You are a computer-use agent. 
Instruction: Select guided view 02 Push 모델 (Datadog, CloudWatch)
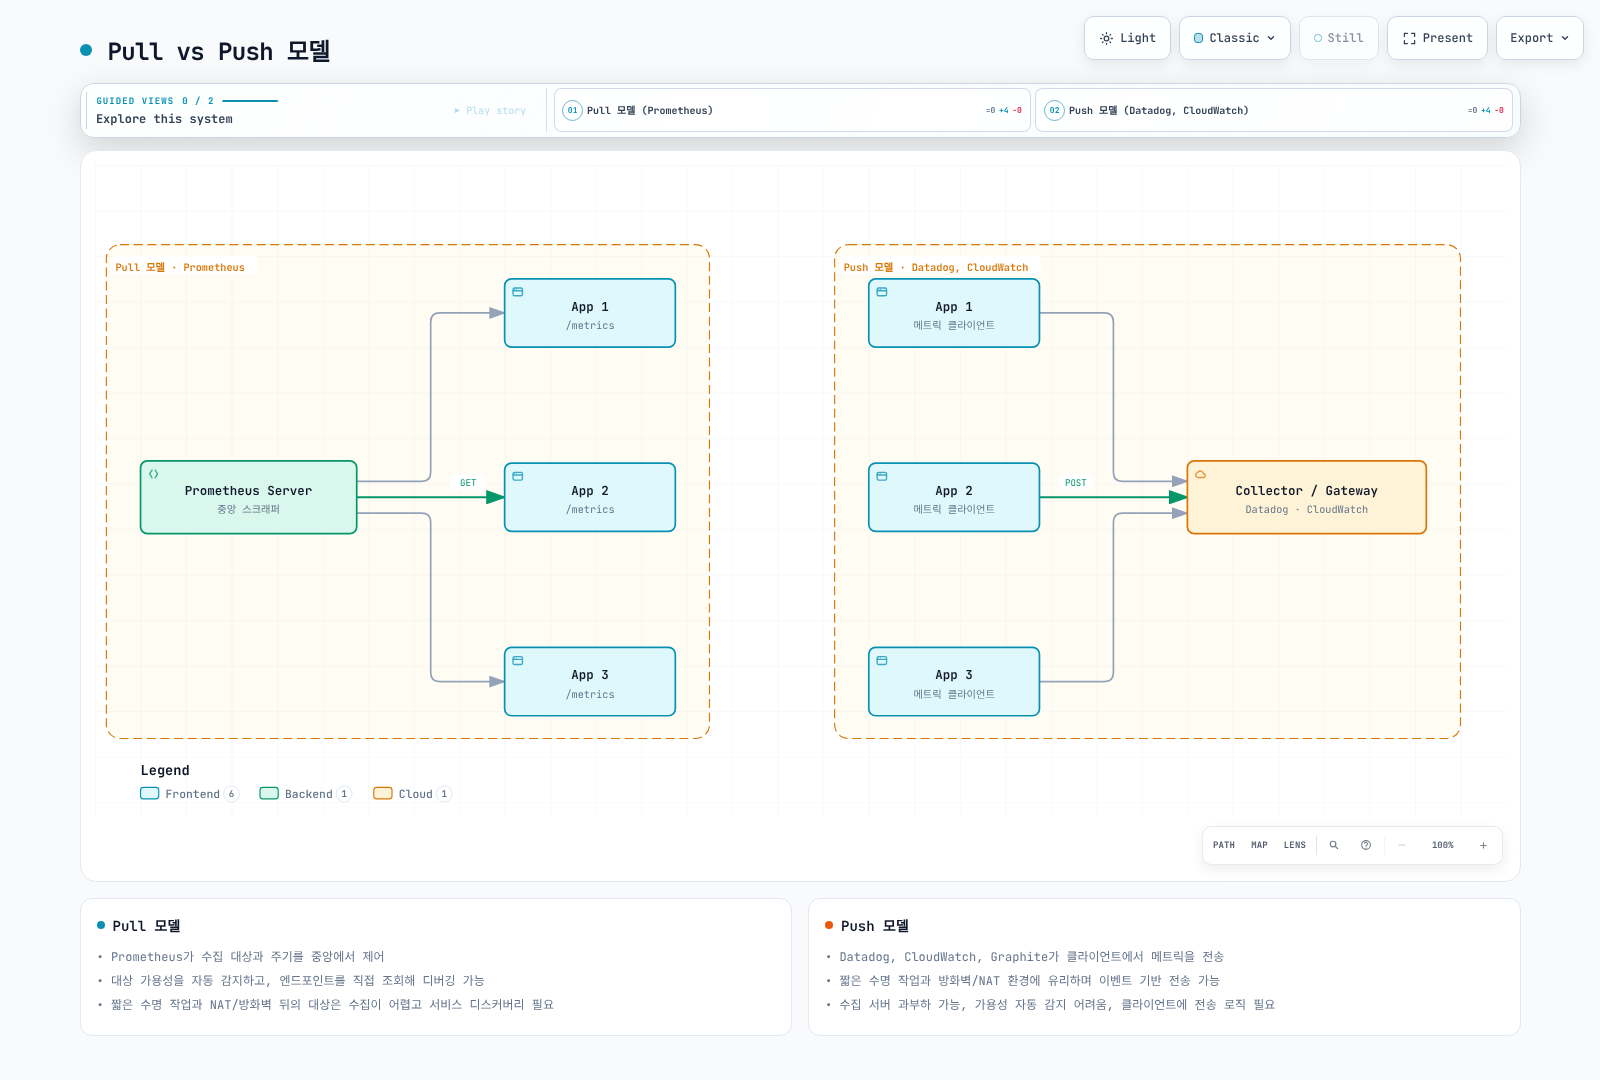[x=1274, y=110]
